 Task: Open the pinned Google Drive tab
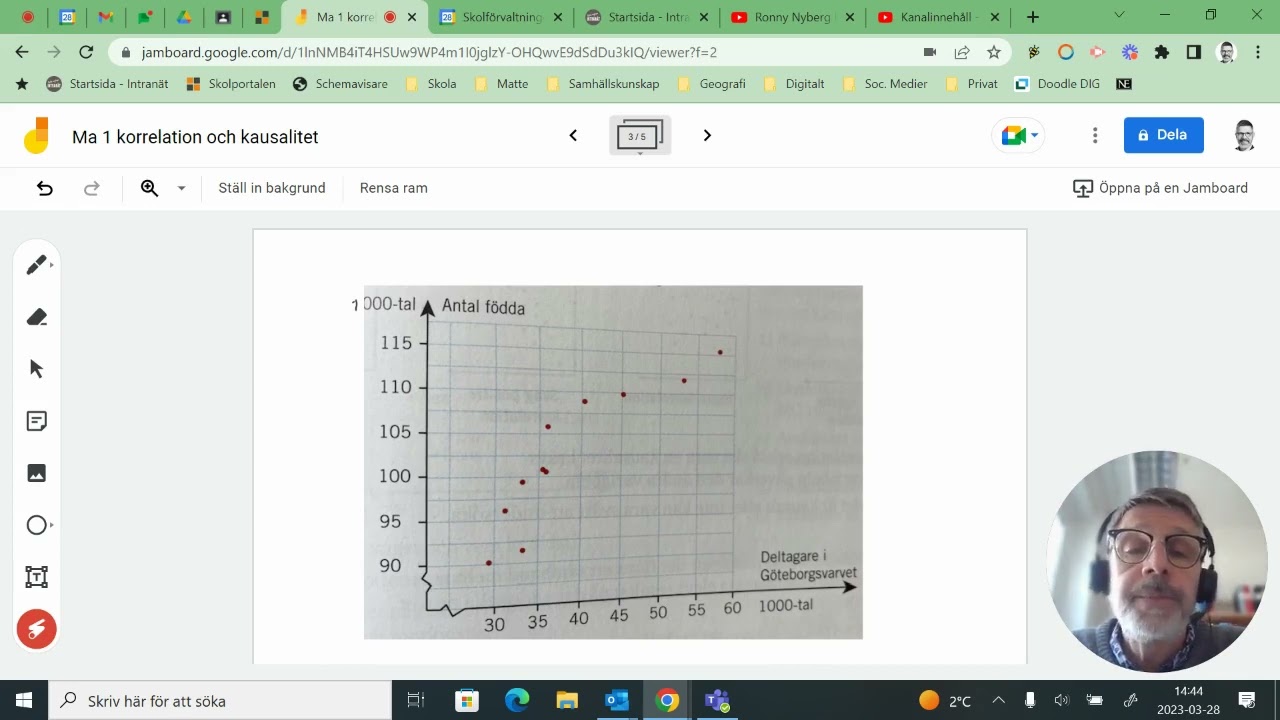184,17
